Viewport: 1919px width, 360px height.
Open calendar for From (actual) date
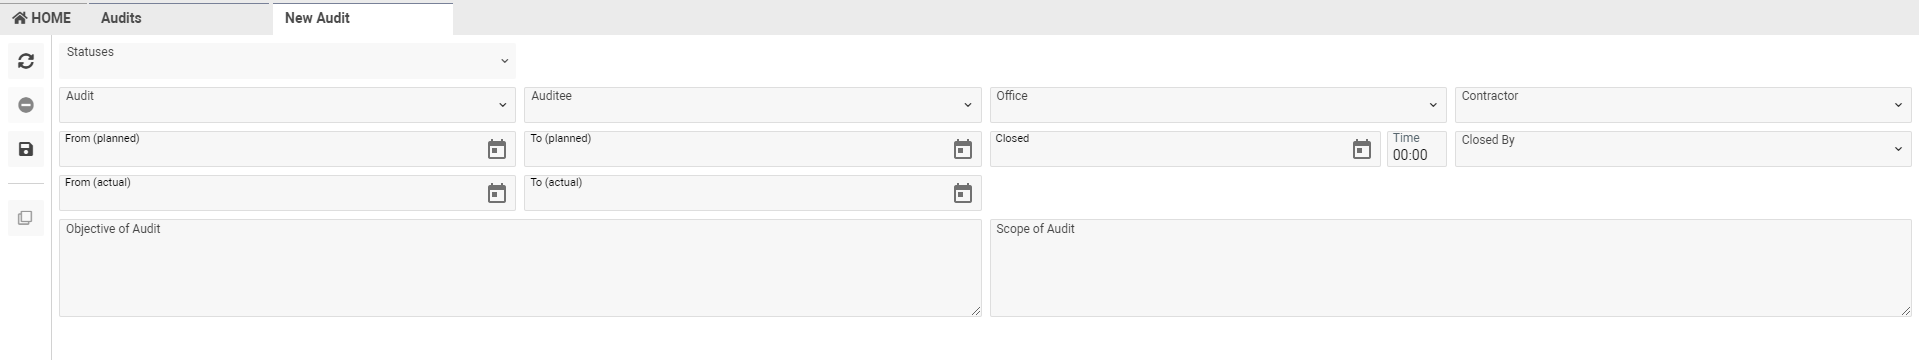tap(497, 193)
